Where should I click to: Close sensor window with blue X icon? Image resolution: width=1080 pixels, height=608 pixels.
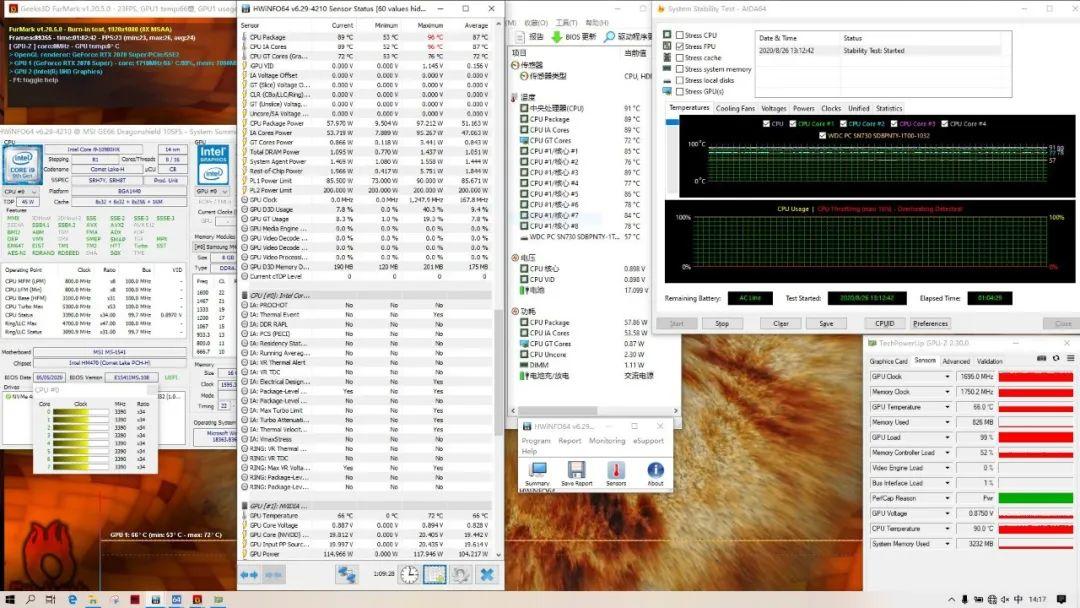coord(486,574)
